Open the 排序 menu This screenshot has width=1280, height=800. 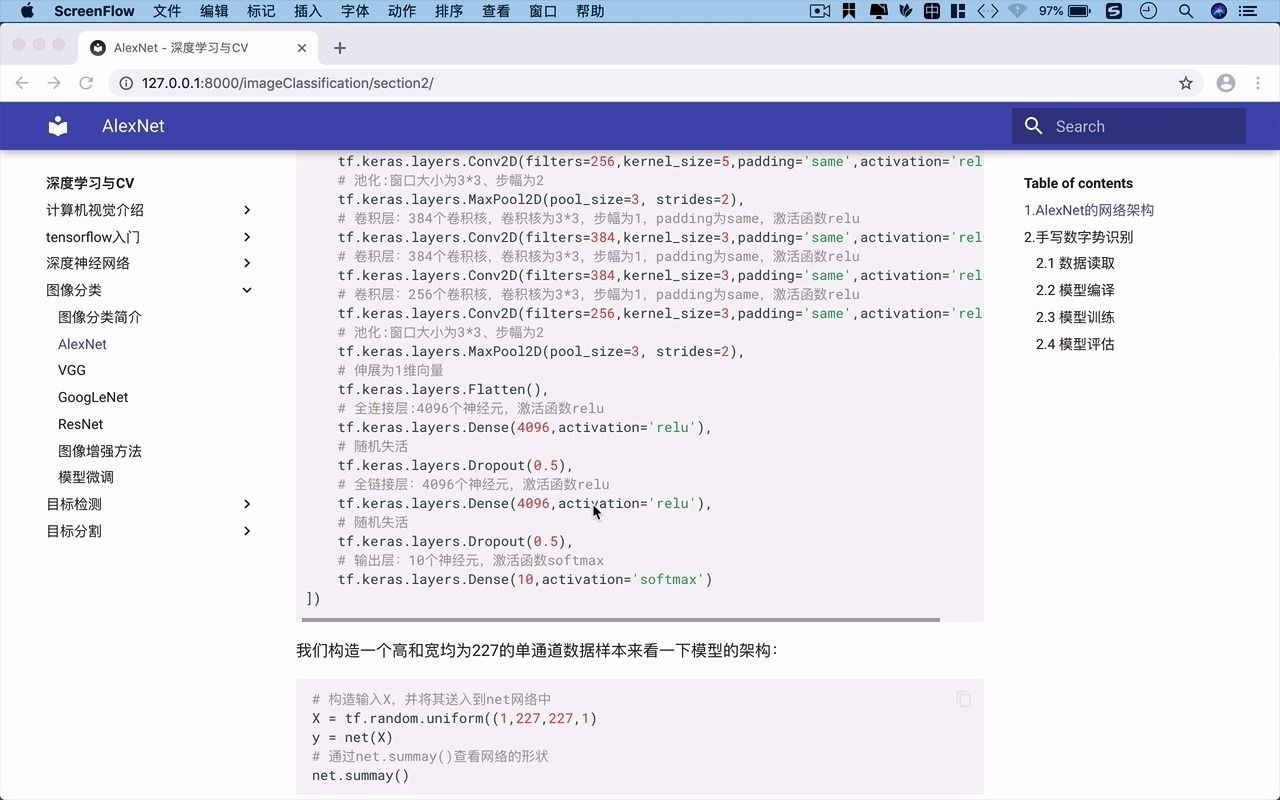[x=449, y=11]
